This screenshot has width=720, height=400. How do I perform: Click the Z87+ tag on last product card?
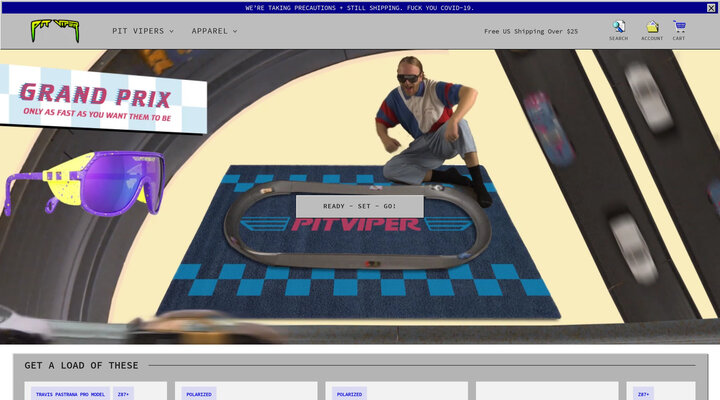[643, 394]
